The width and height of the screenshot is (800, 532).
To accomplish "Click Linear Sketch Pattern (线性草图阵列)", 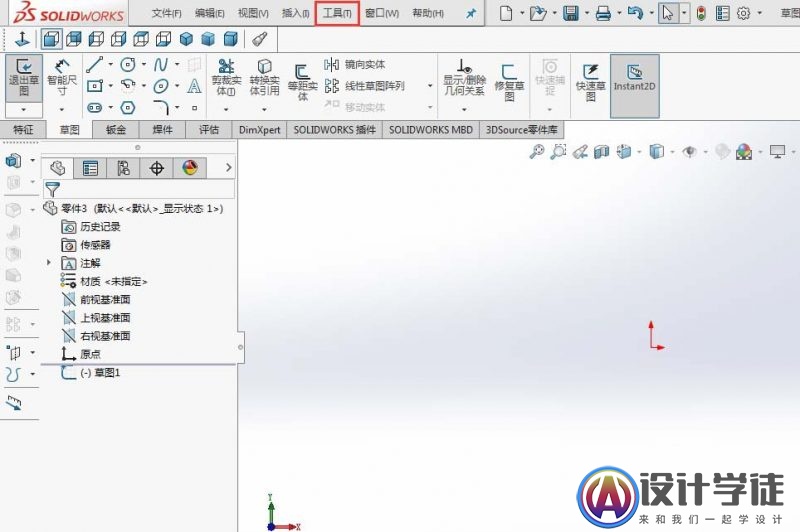I will coord(364,86).
